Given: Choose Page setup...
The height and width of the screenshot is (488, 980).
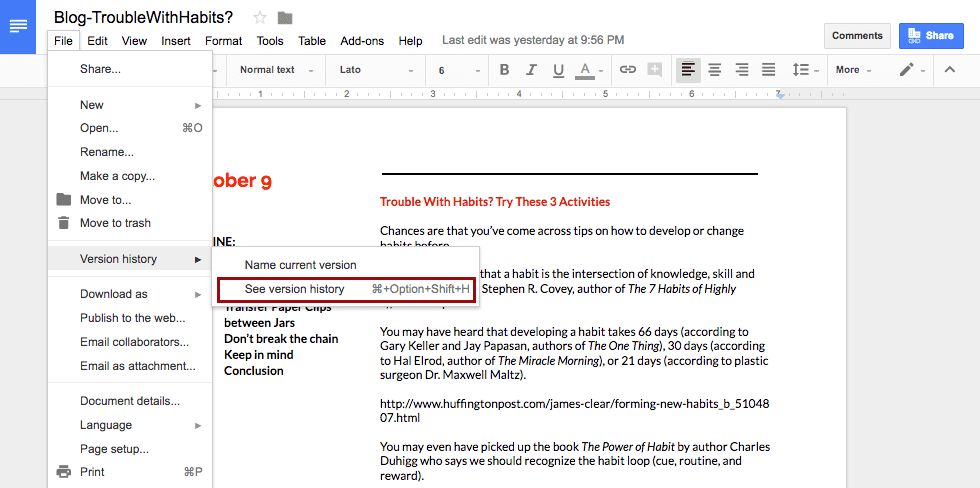Looking at the screenshot, I should tap(130, 449).
